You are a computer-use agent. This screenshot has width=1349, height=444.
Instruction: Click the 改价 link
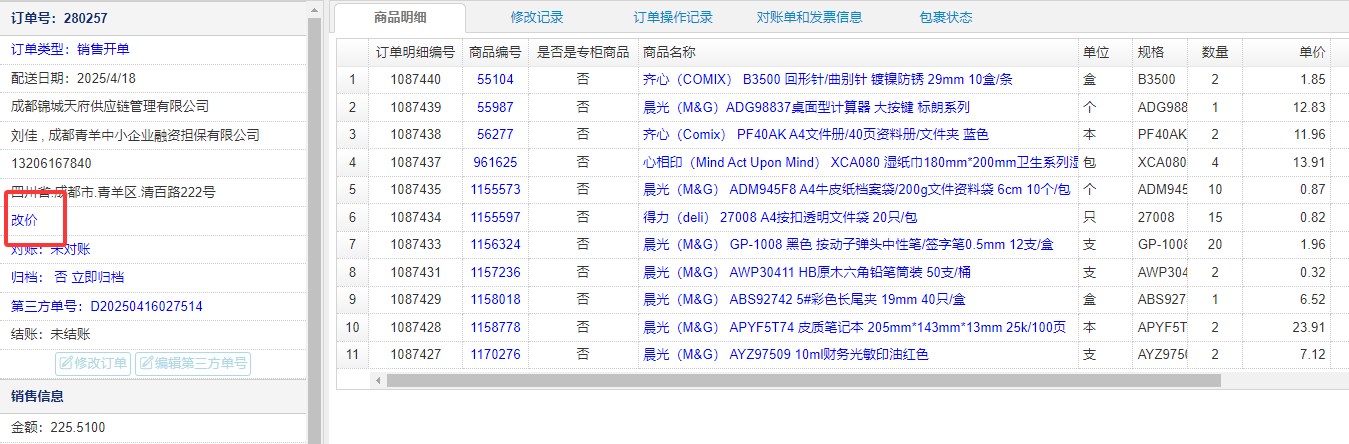click(24, 220)
